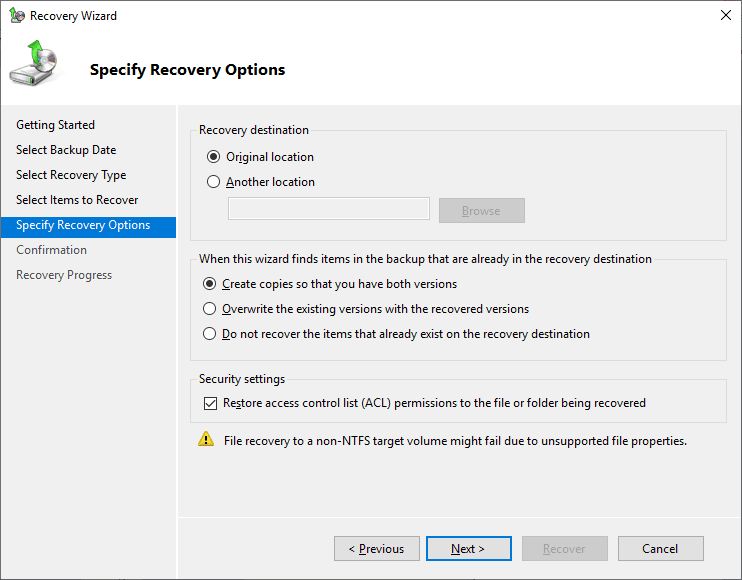
Task: Proceed with the Next button
Action: [468, 549]
